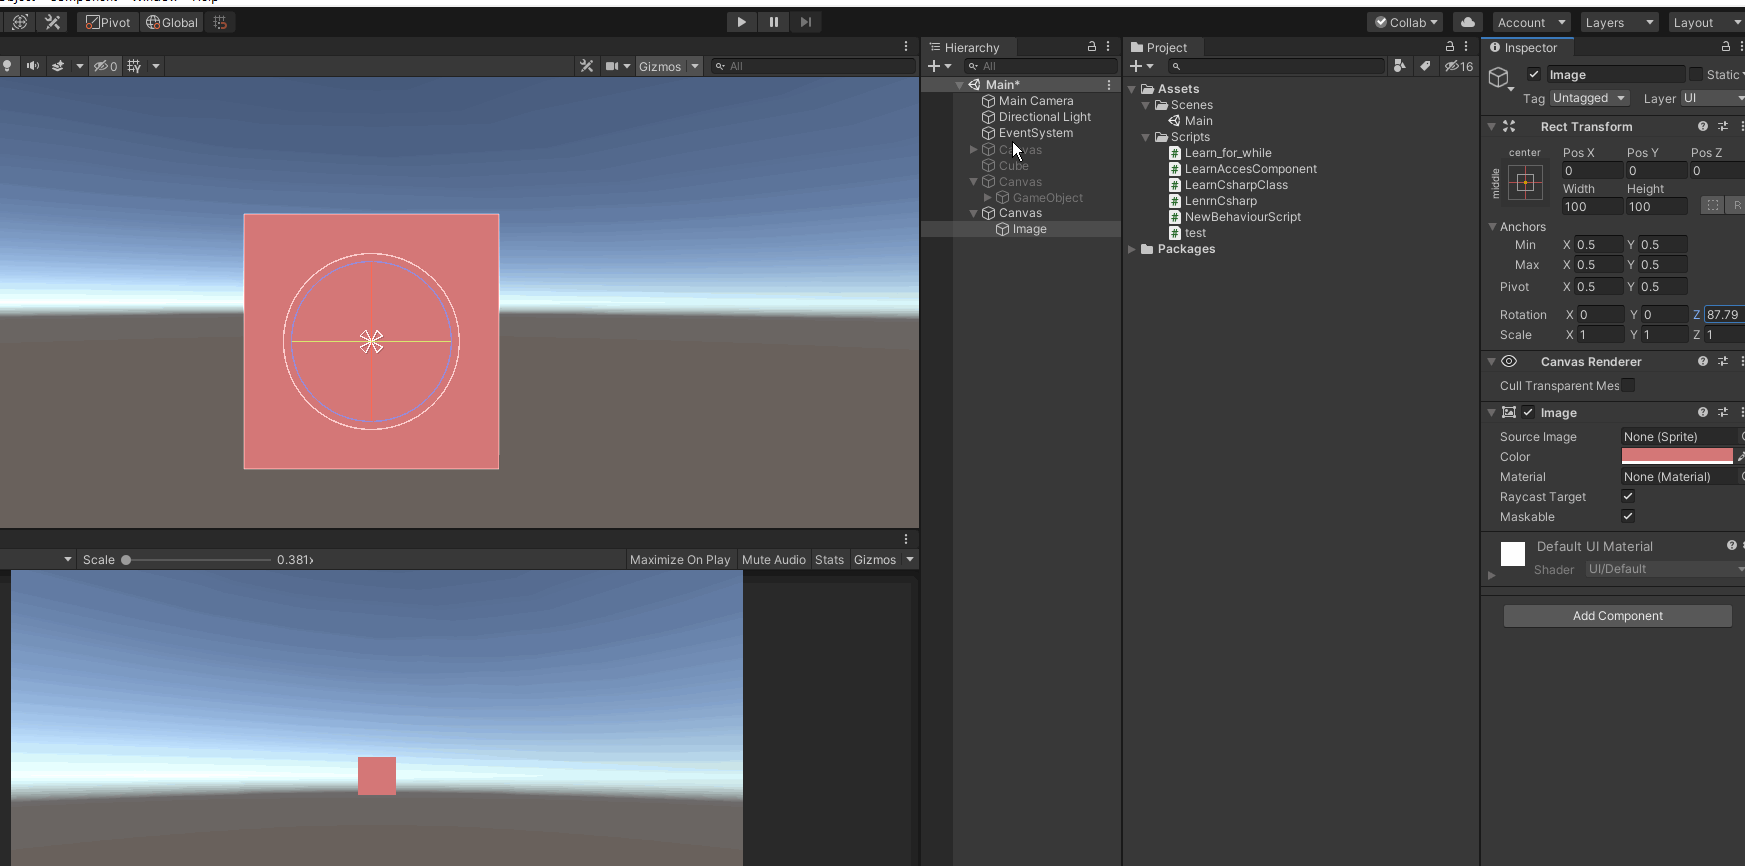Select EventSystem in the Hierarchy
Screen dimensions: 1745x866
point(1027,133)
